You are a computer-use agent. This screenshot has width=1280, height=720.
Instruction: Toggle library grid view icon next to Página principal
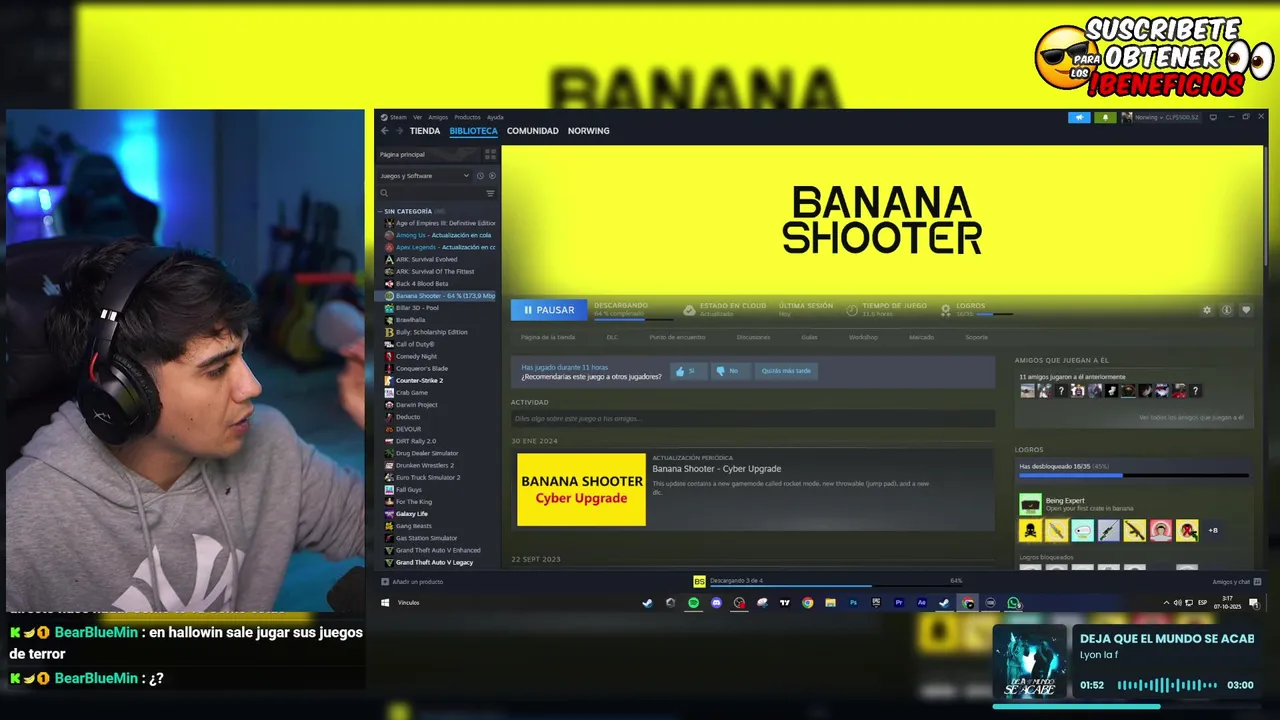click(x=490, y=154)
